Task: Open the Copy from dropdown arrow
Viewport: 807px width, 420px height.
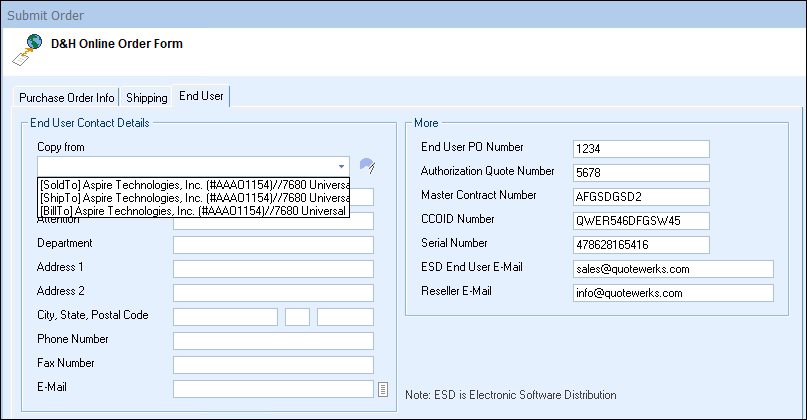Action: [341, 166]
